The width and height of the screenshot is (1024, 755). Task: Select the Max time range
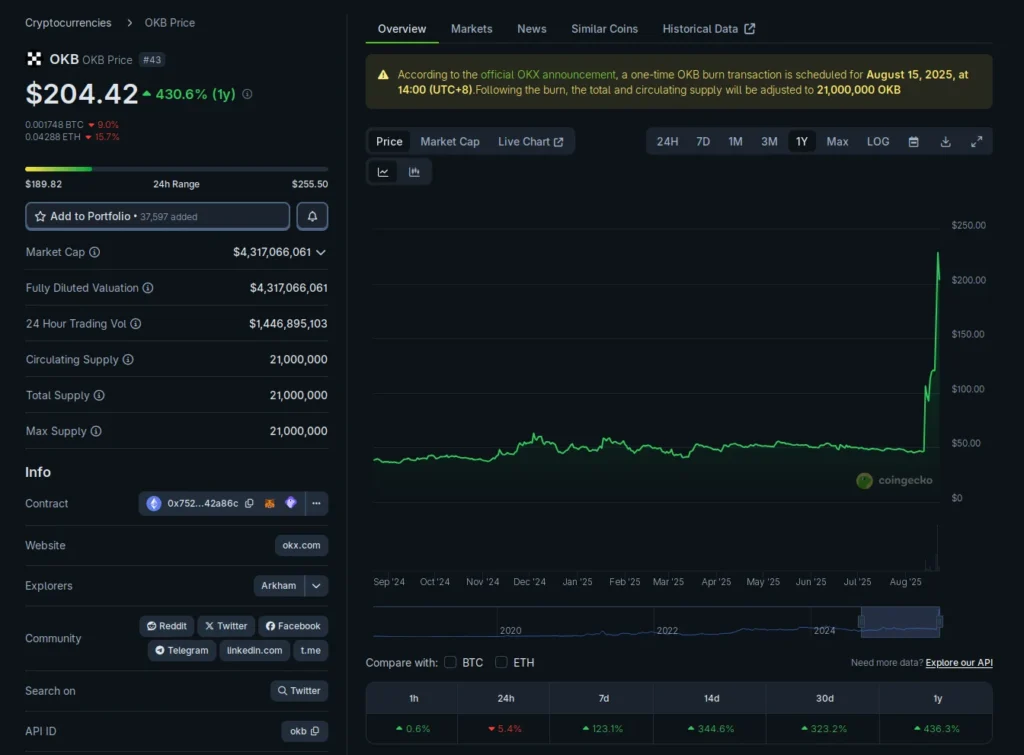click(x=837, y=142)
